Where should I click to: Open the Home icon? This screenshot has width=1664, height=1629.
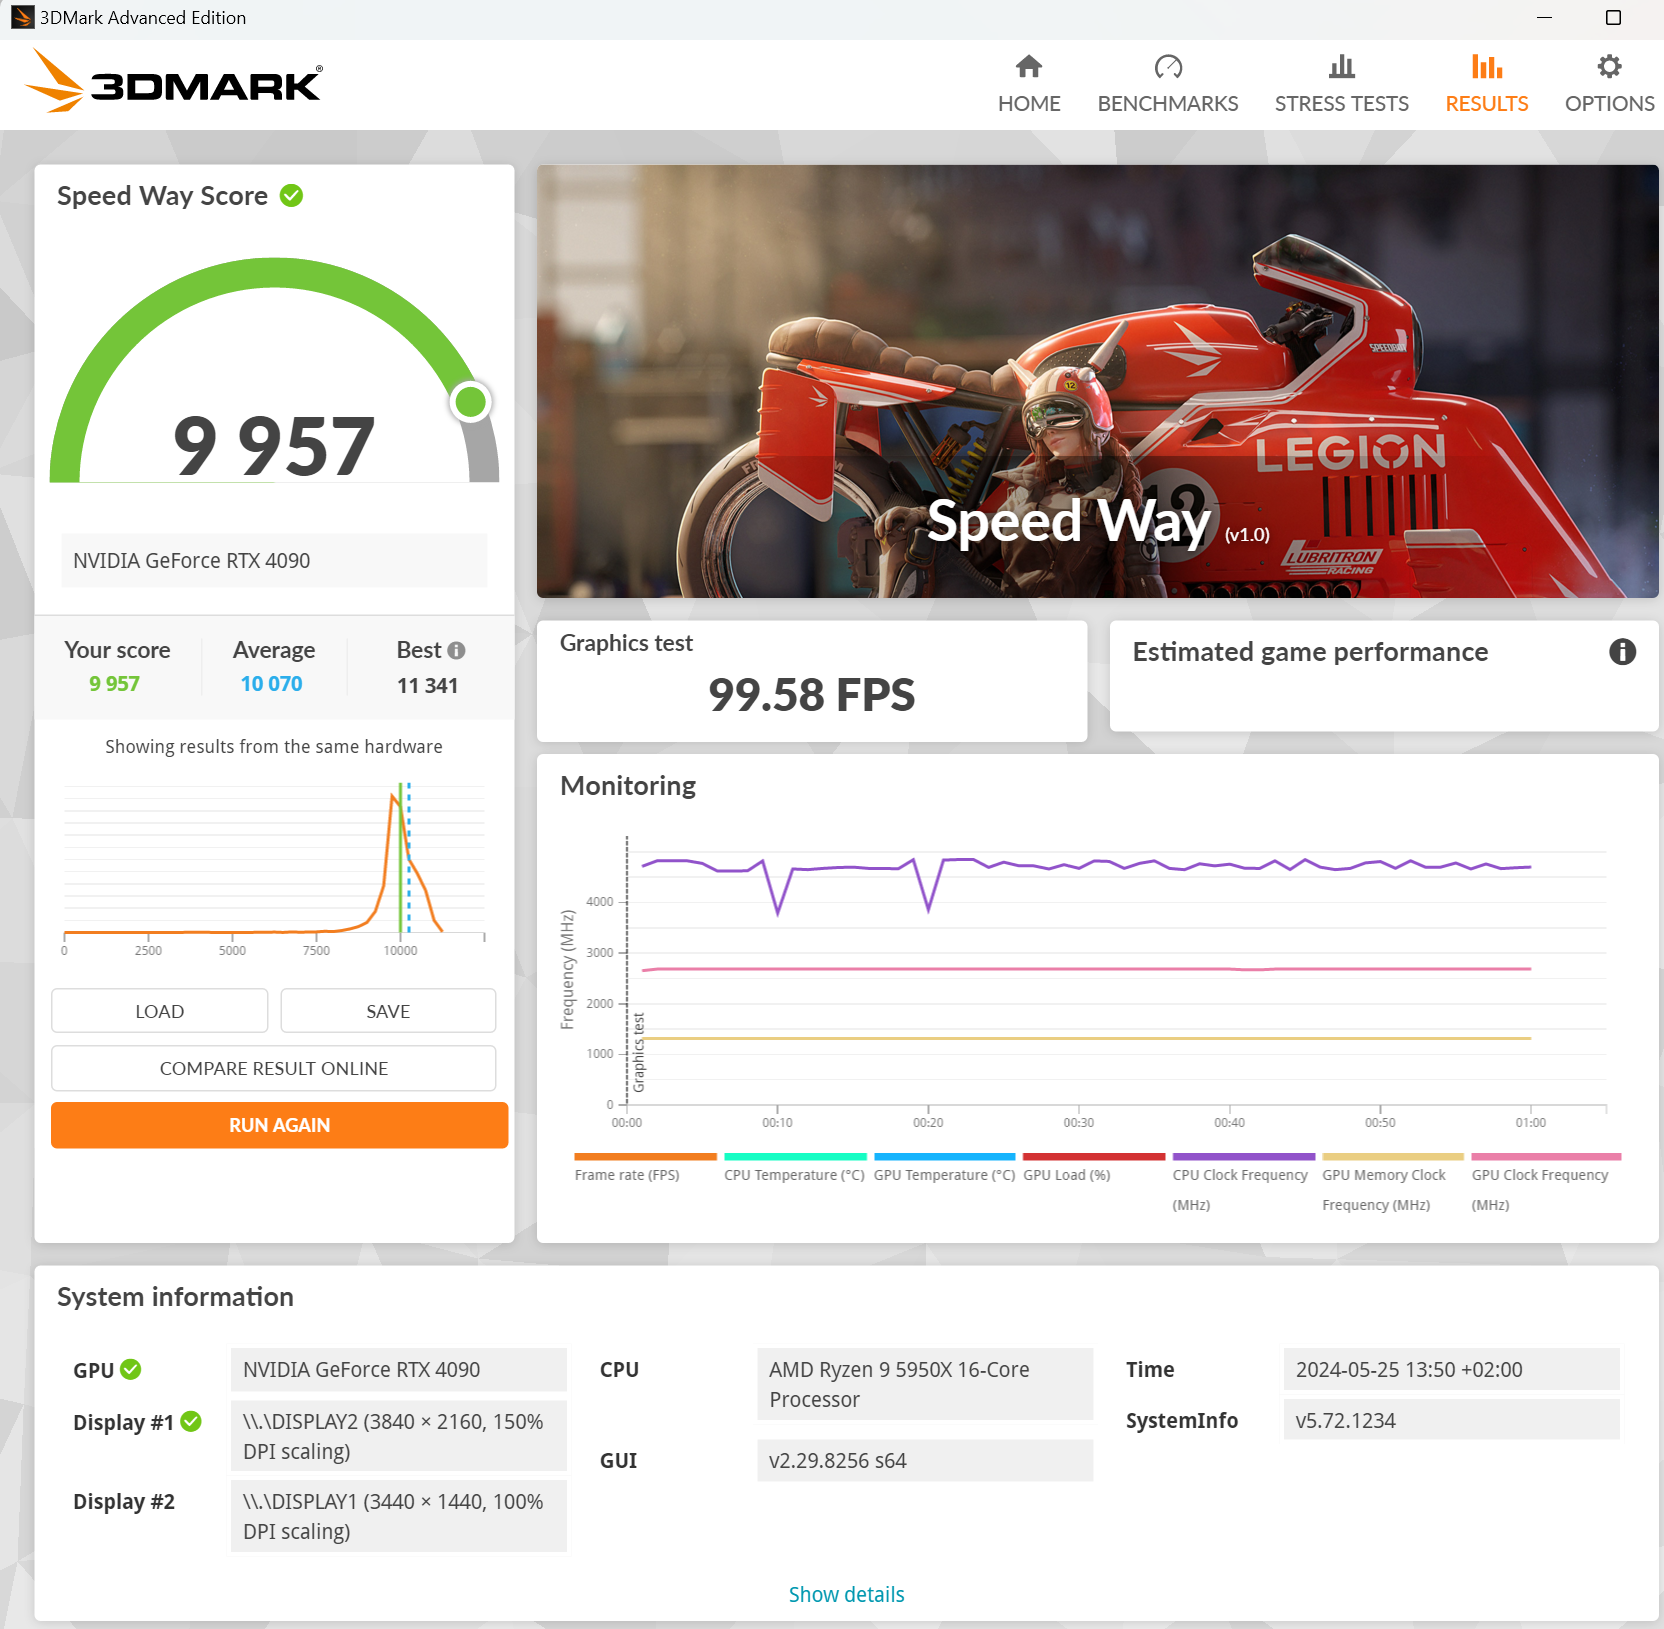pos(1029,67)
